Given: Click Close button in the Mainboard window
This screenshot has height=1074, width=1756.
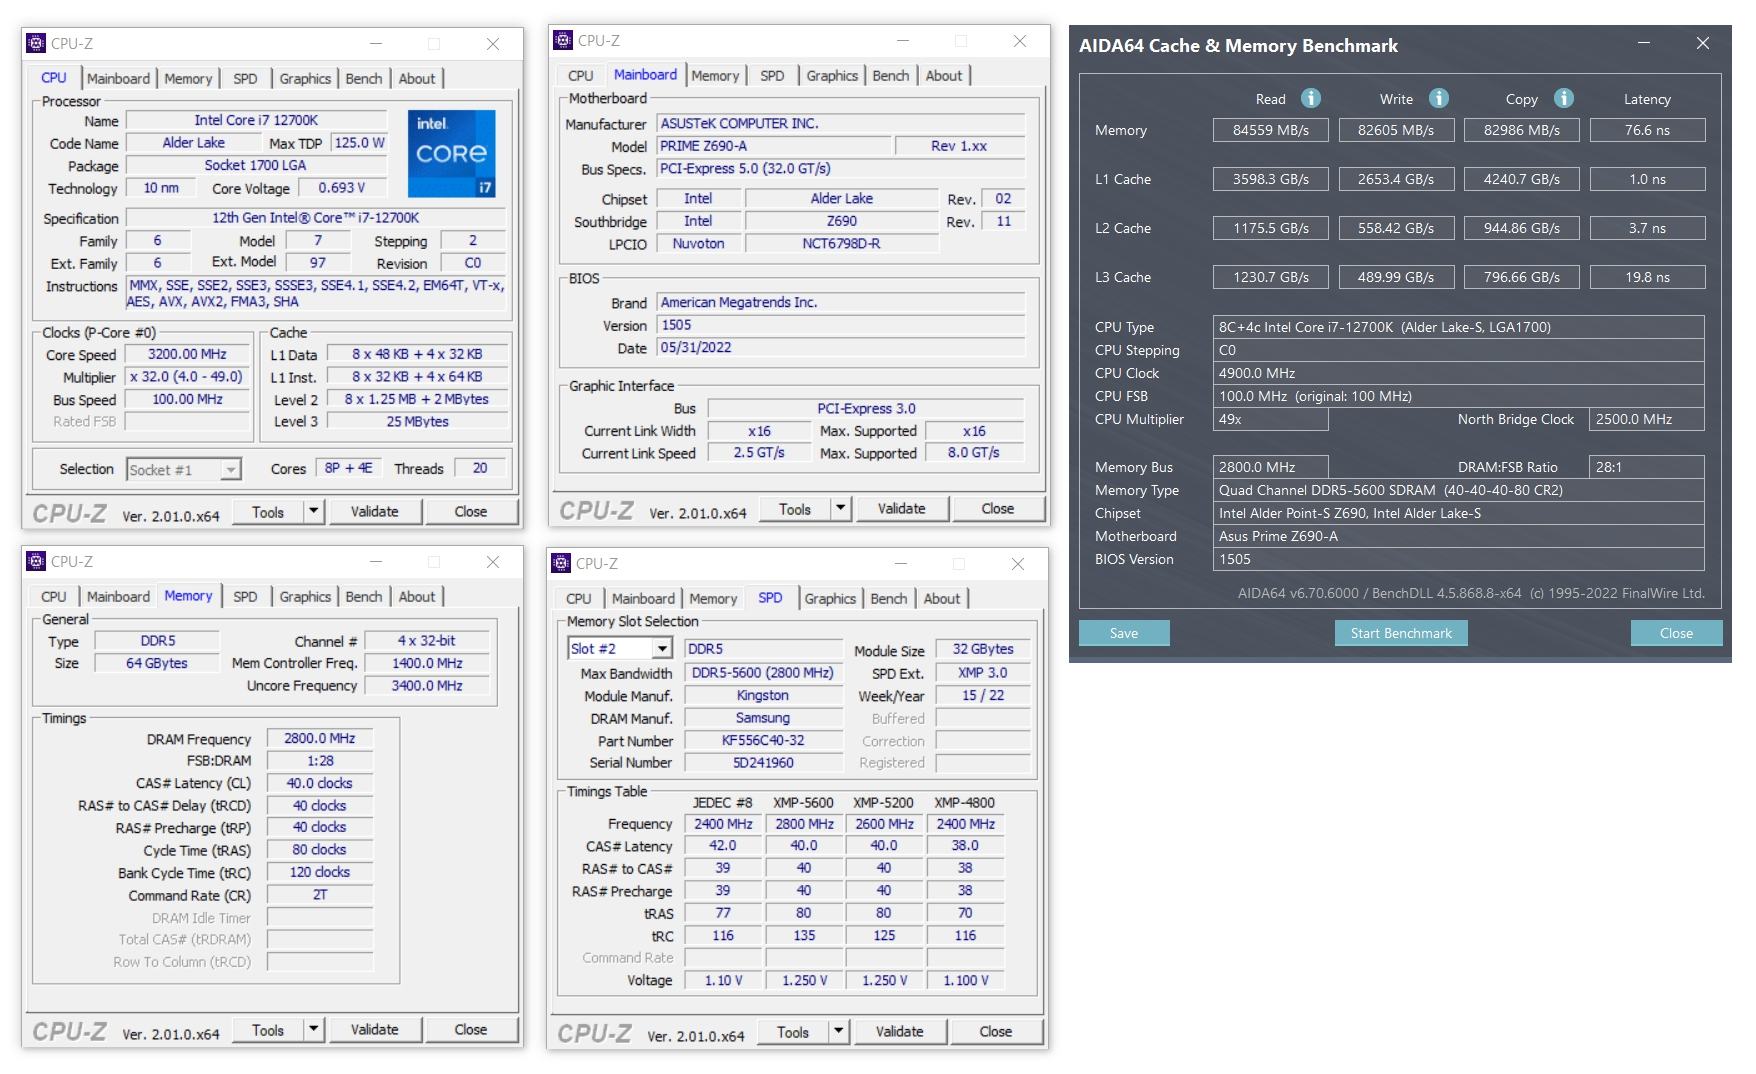Looking at the screenshot, I should [997, 509].
